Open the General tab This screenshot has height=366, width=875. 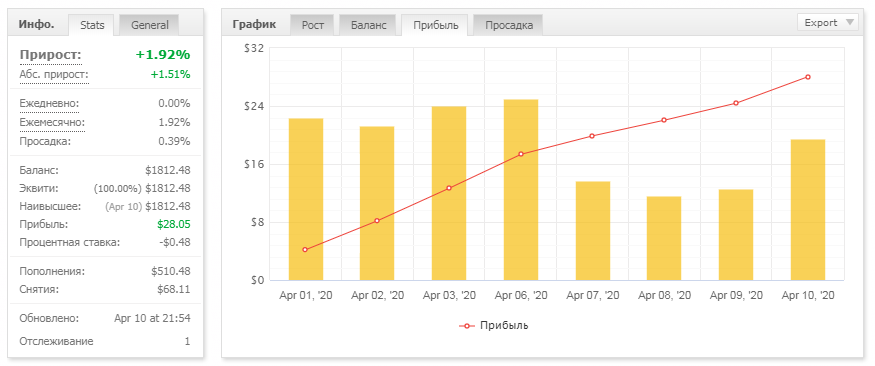point(150,25)
